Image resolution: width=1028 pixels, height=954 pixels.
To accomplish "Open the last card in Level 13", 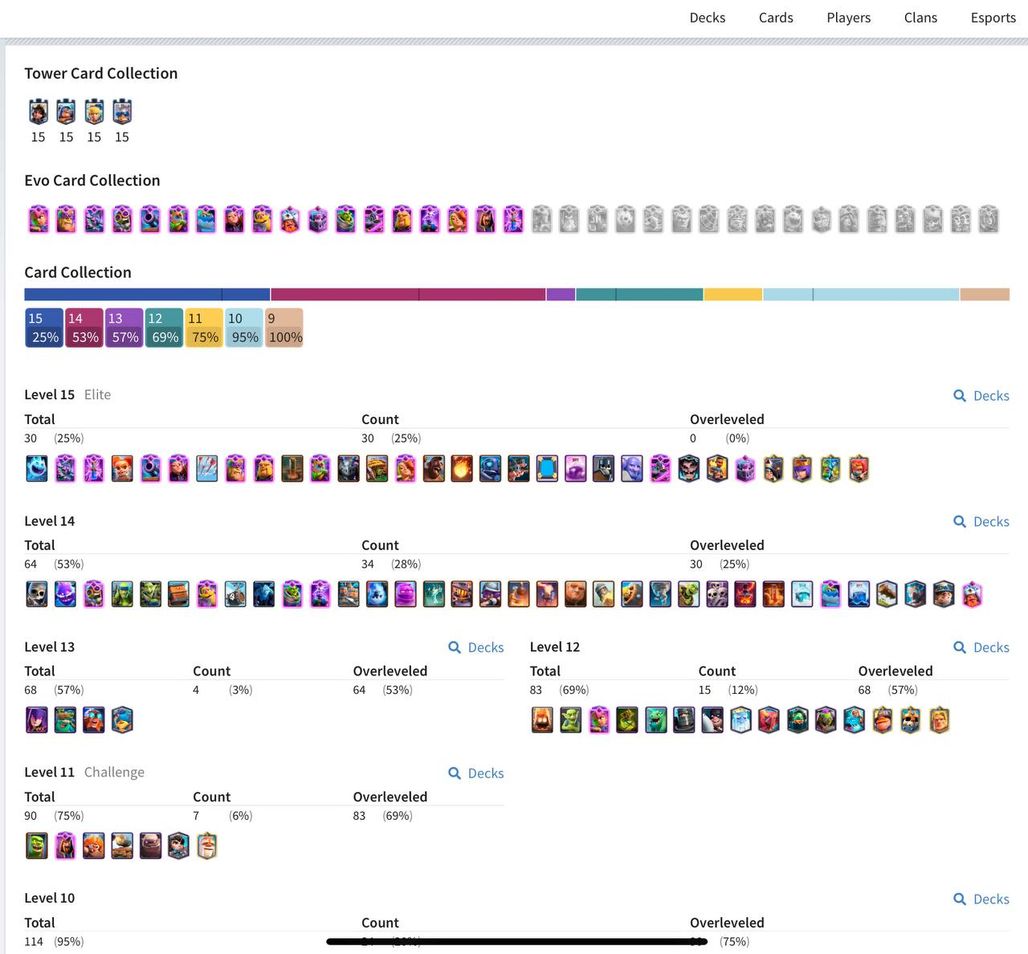I will [122, 720].
